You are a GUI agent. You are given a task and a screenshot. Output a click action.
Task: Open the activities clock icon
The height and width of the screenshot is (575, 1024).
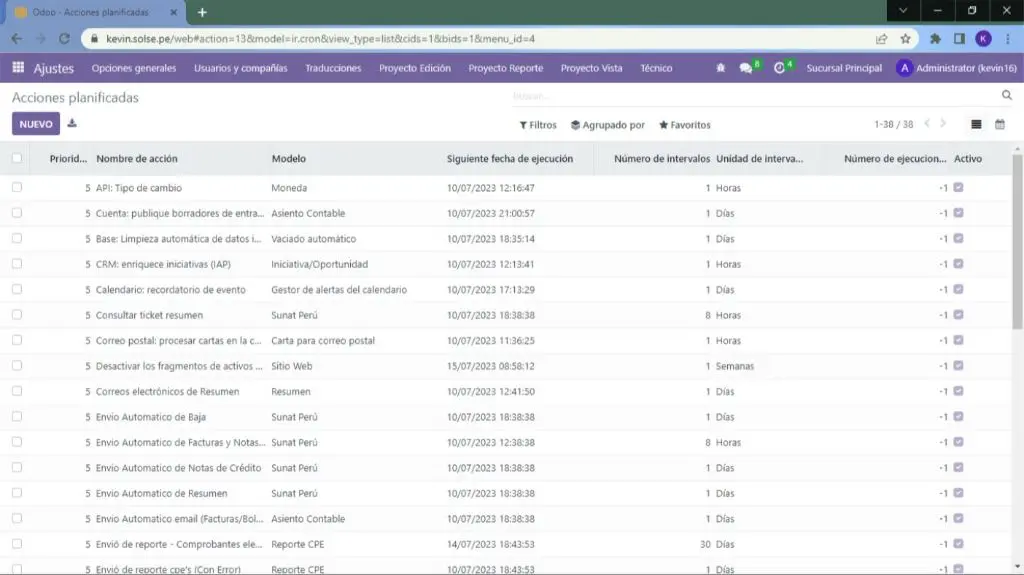(x=780, y=68)
